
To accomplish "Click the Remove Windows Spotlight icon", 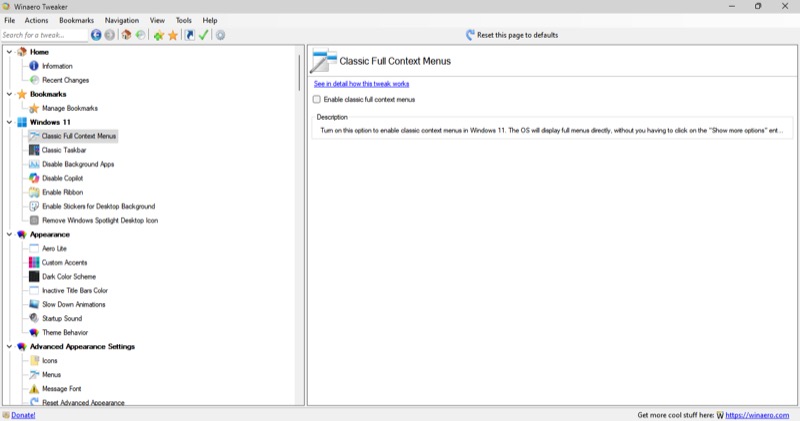I will [34, 220].
